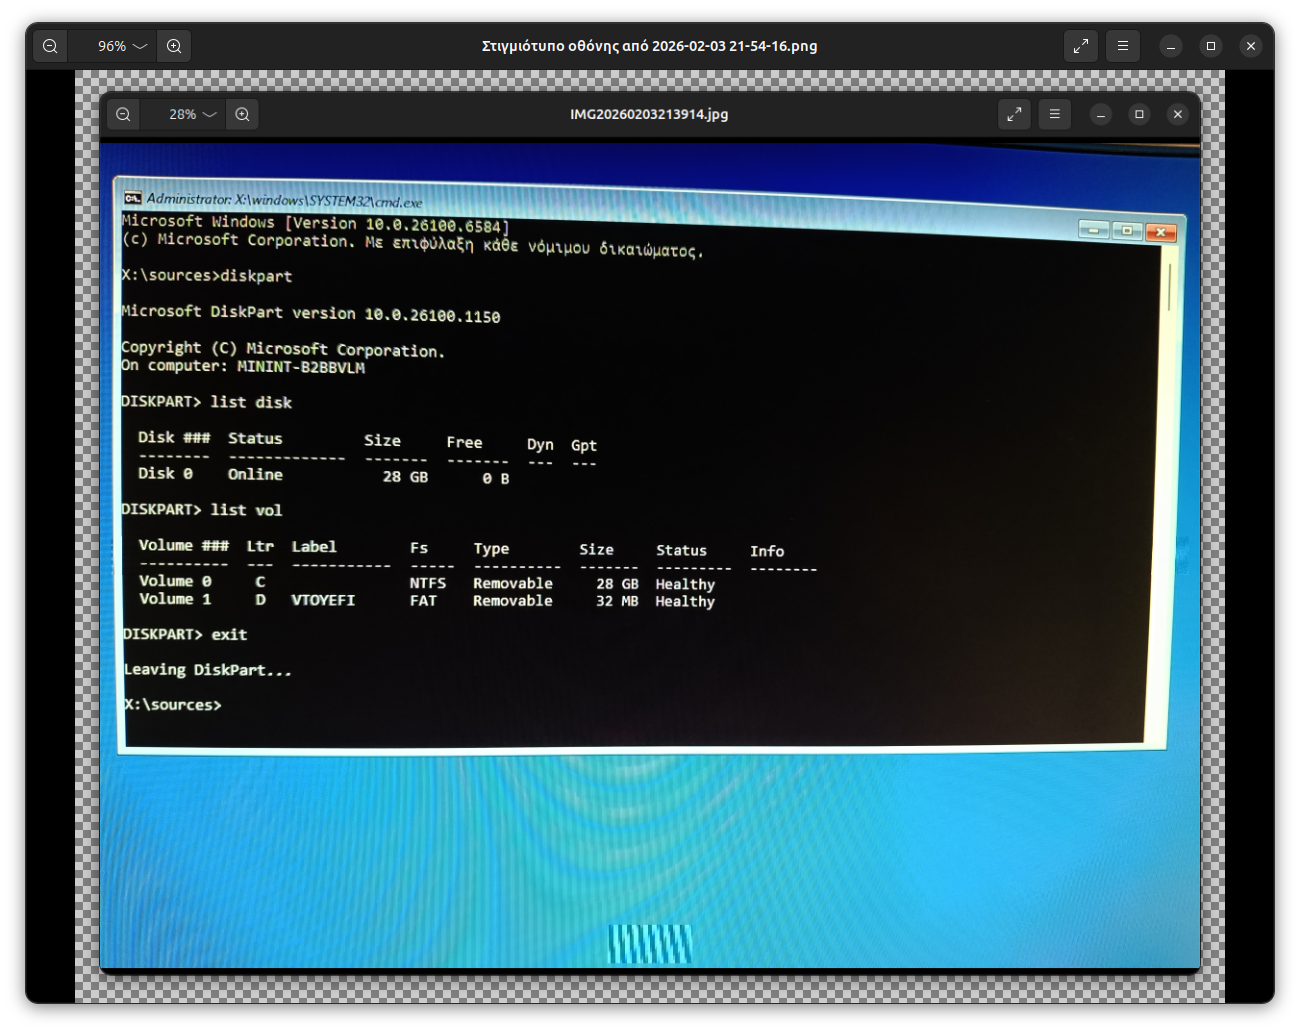Click the cmd.exe title bar icon

[133, 198]
